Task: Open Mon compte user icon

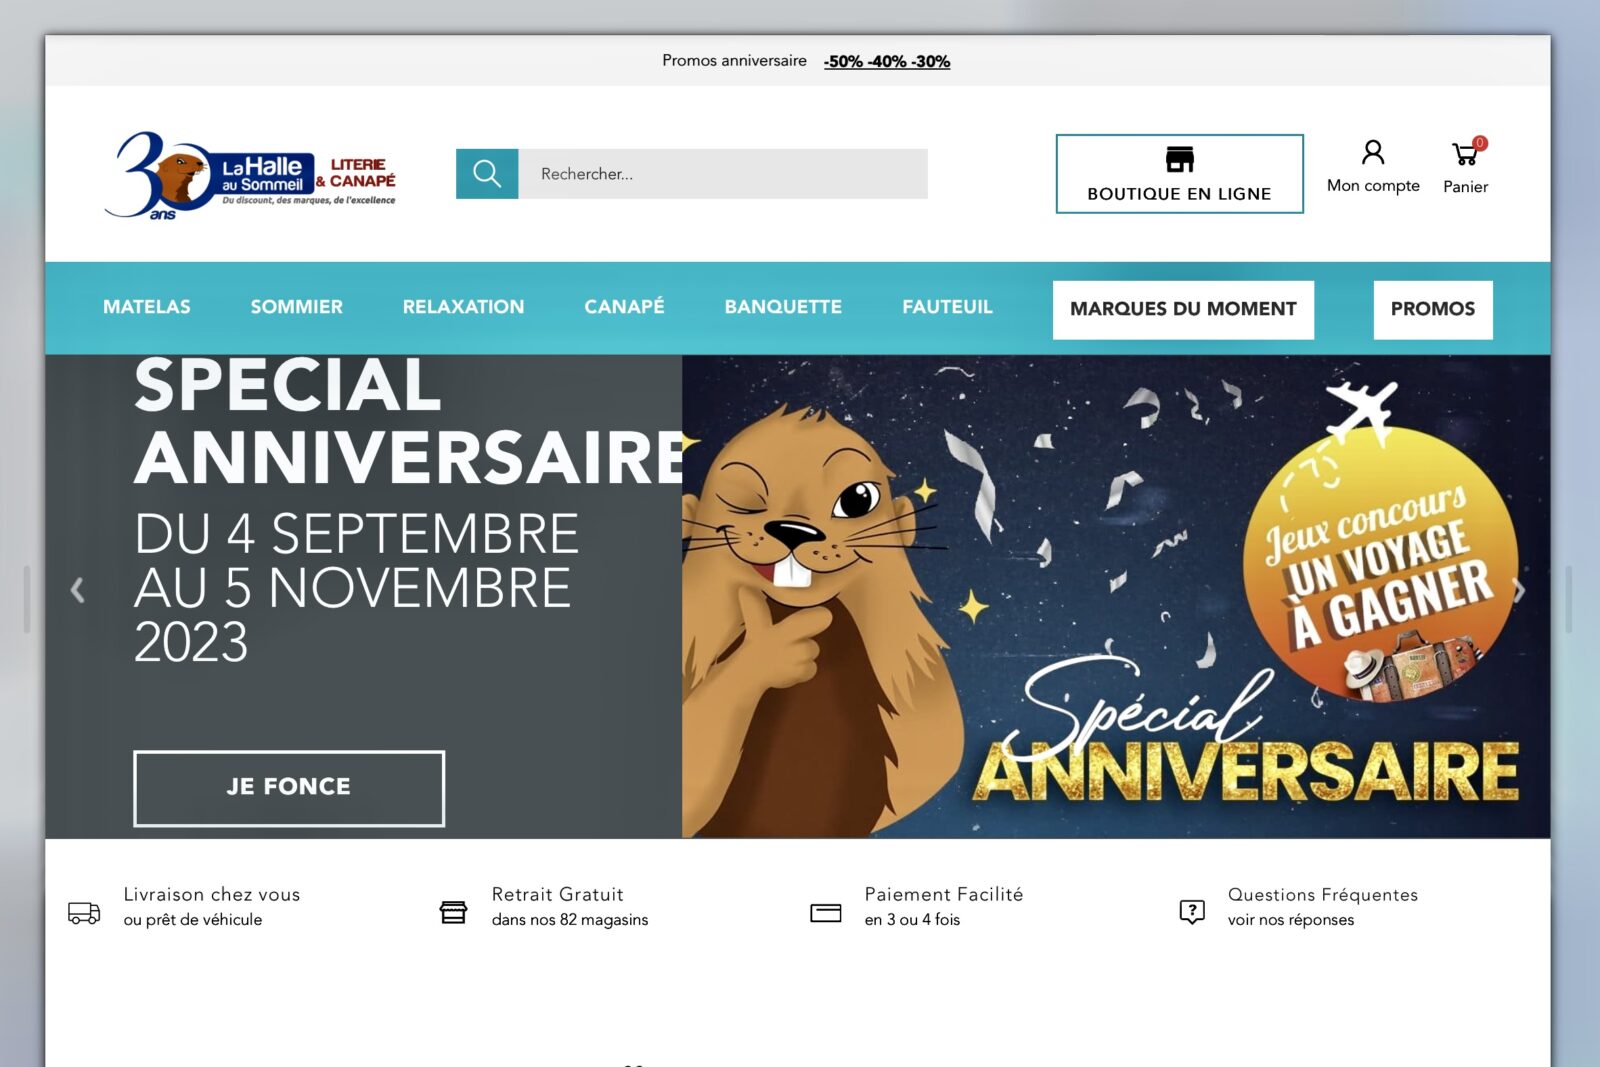Action: [x=1373, y=152]
